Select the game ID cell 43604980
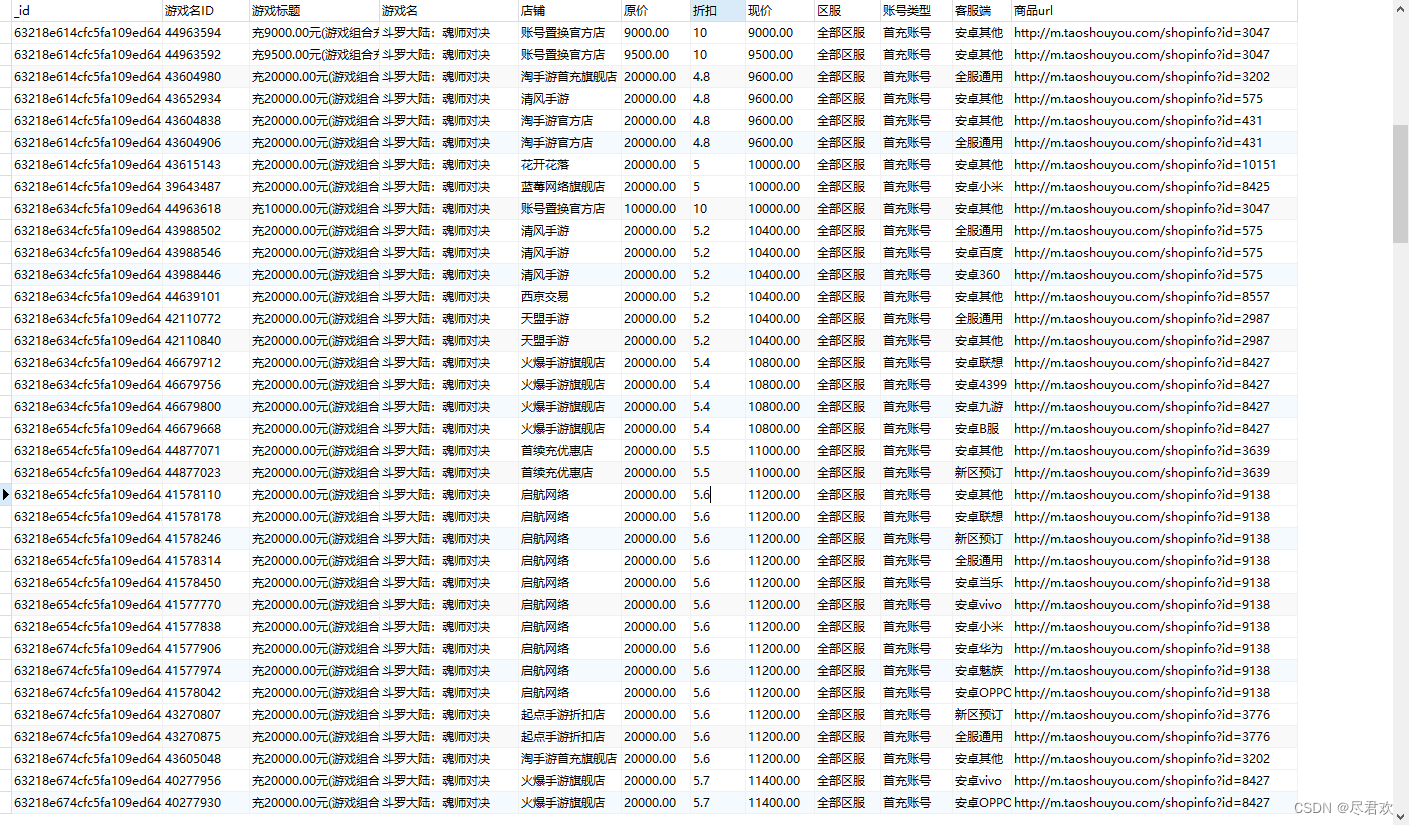This screenshot has height=825, width=1409. point(205,77)
